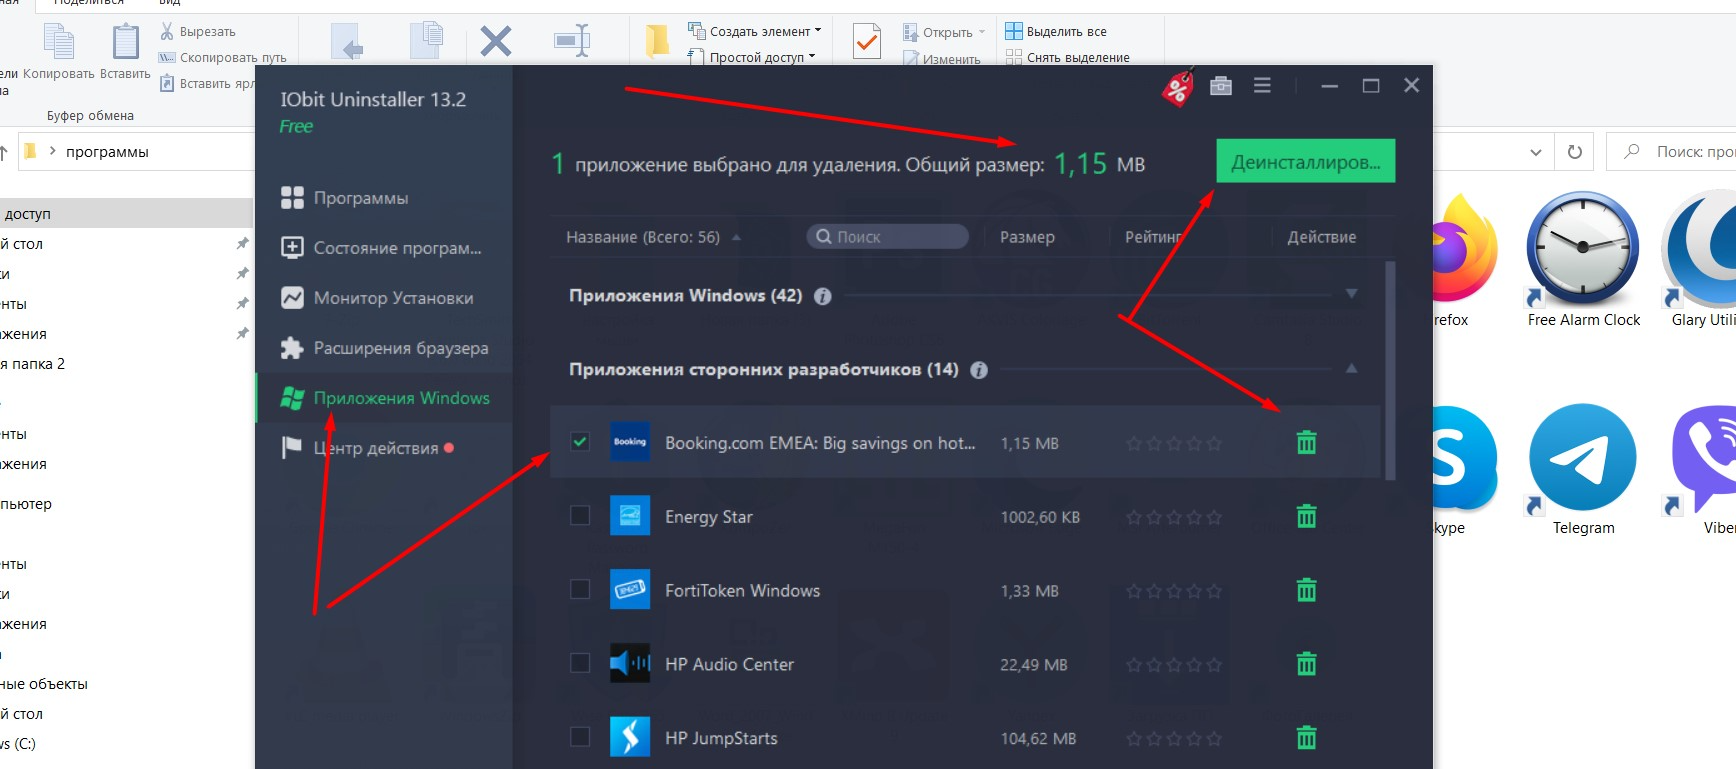
Task: Open Telegram shortcut in Explorer window
Action: pos(1583,469)
